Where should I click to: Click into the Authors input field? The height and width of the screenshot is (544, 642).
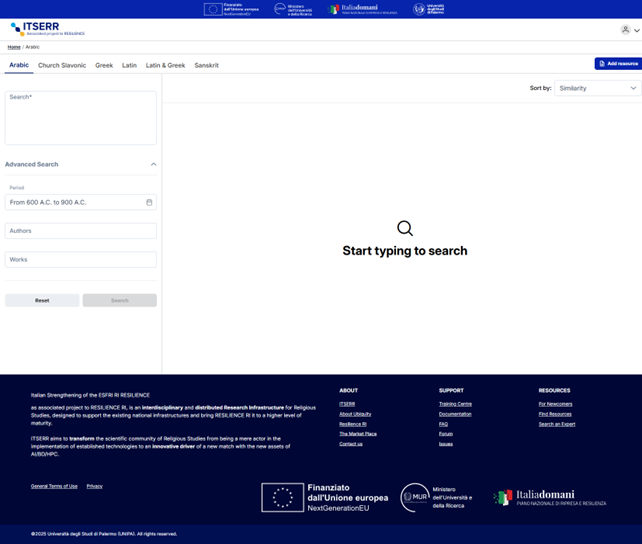click(80, 231)
